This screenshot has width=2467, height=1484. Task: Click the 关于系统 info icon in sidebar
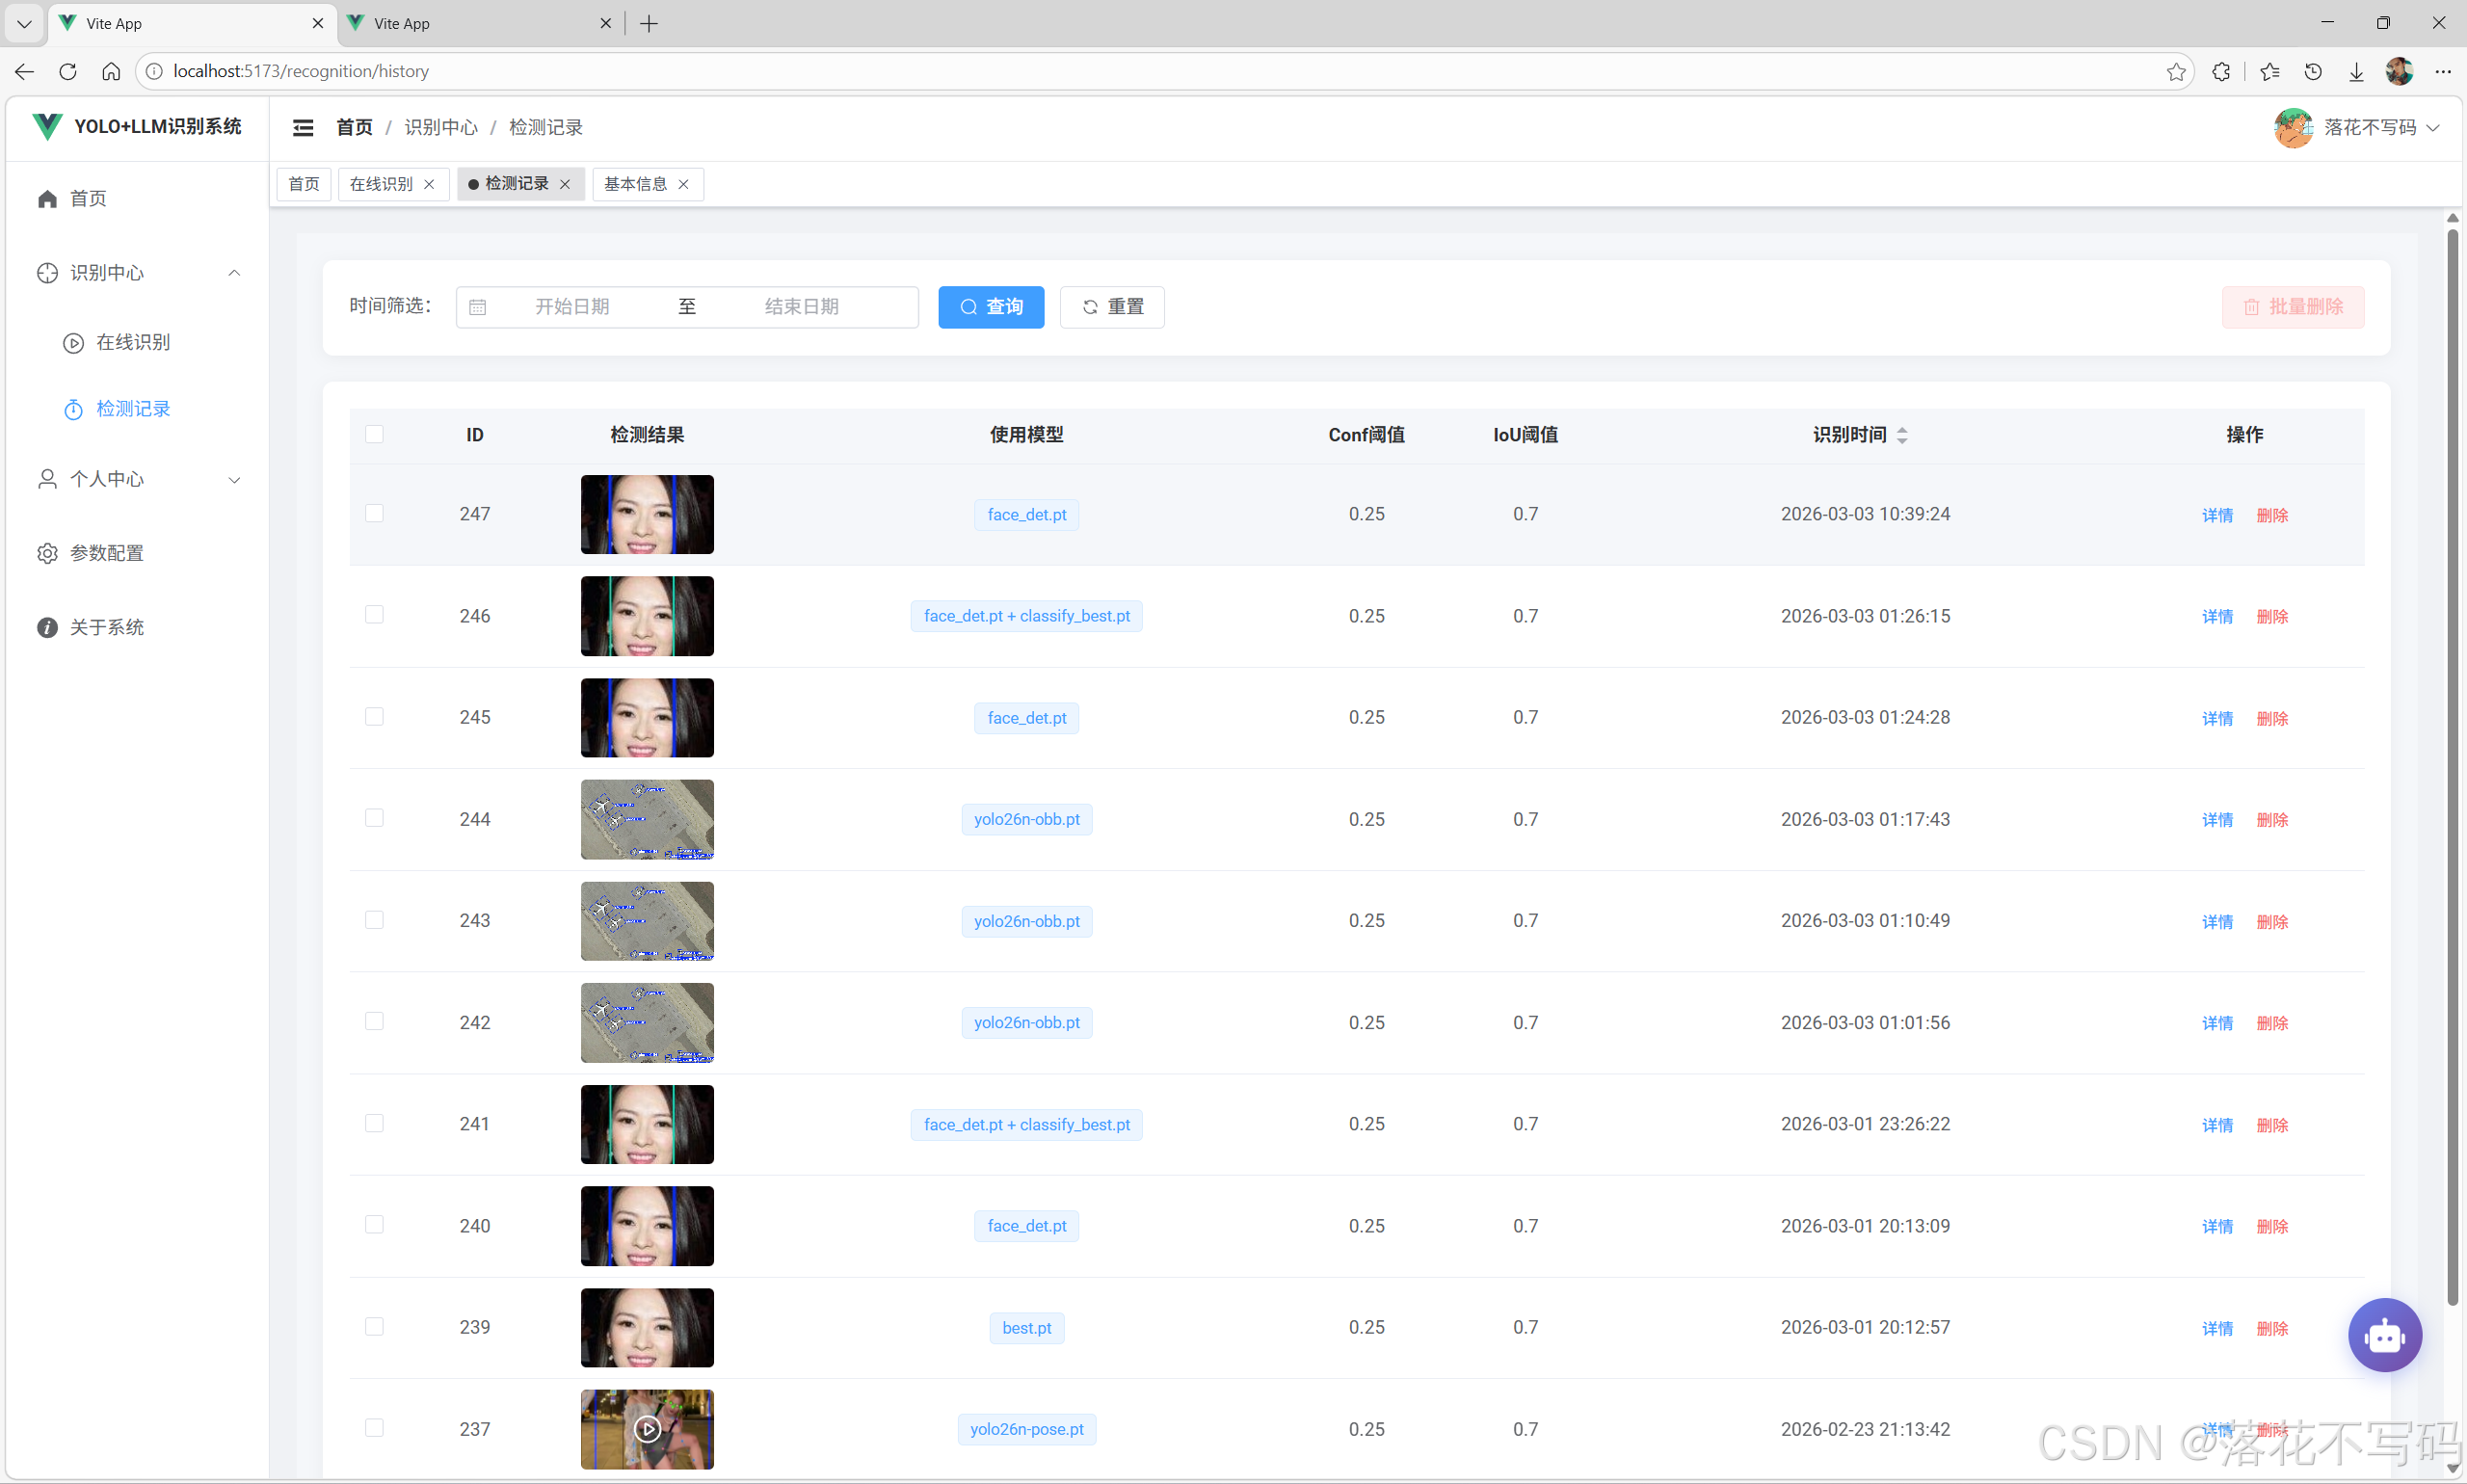(x=47, y=627)
